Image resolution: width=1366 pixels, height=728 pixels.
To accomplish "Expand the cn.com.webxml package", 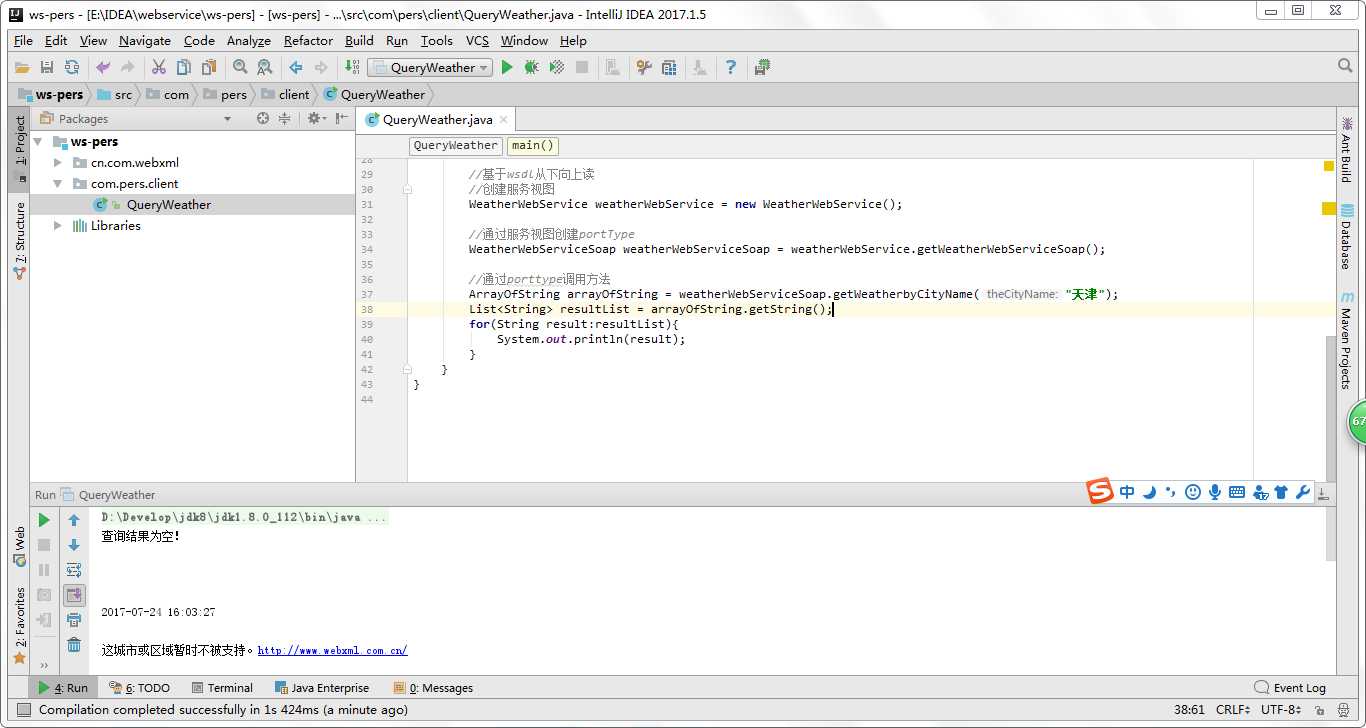I will (58, 162).
